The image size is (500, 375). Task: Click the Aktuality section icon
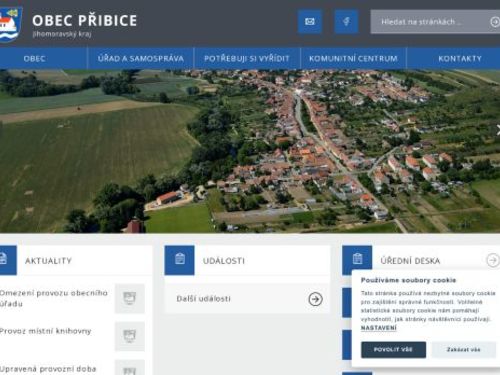[7, 260]
